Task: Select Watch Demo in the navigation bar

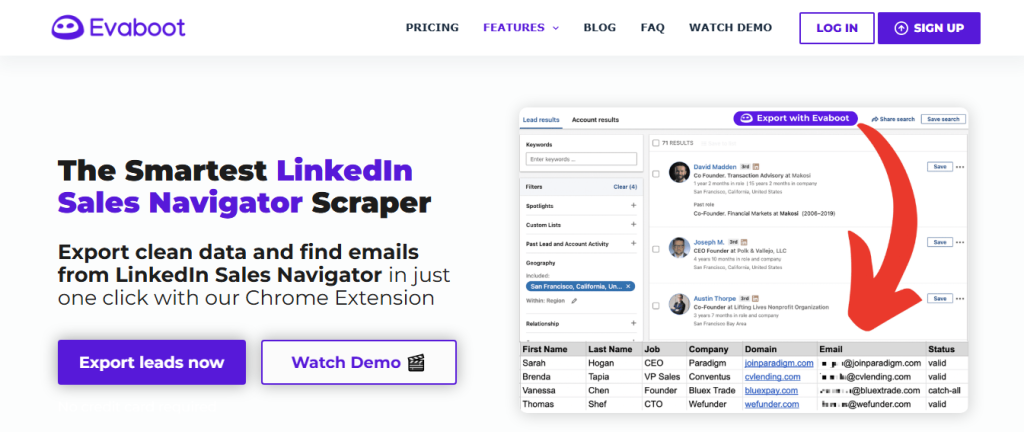Action: pyautogui.click(x=730, y=27)
